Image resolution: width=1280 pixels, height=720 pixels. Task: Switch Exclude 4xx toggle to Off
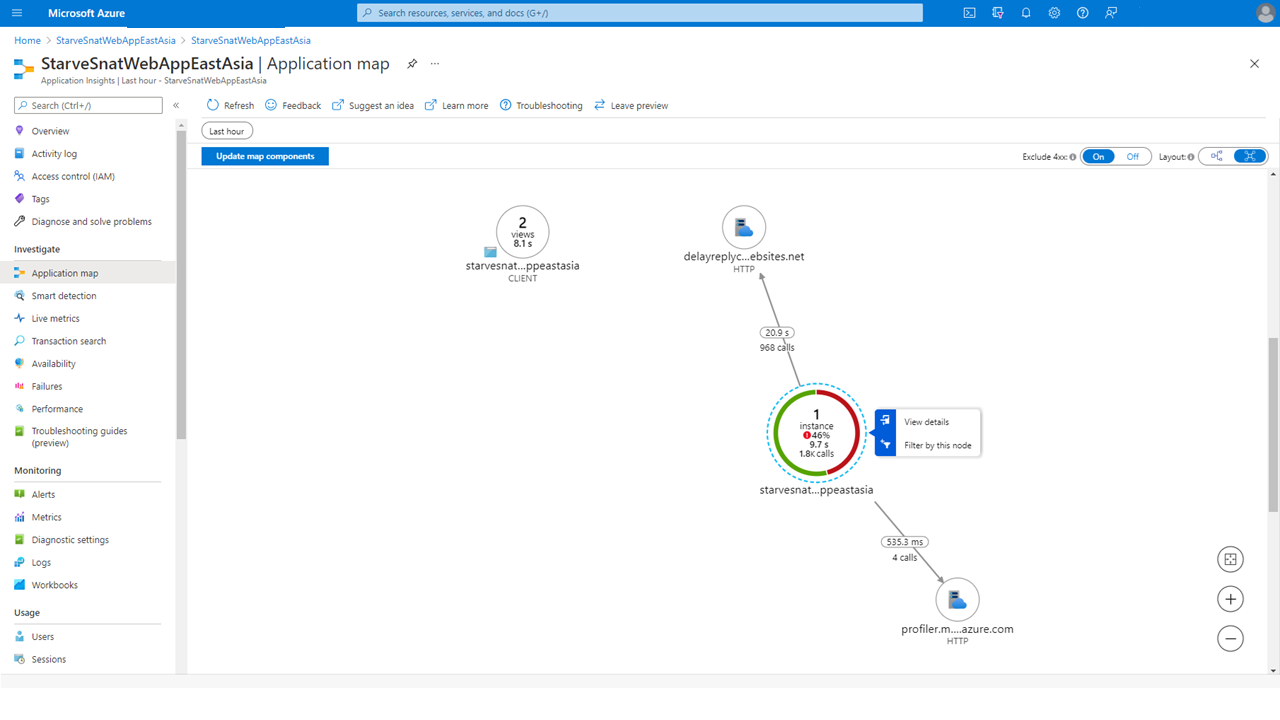click(1132, 157)
